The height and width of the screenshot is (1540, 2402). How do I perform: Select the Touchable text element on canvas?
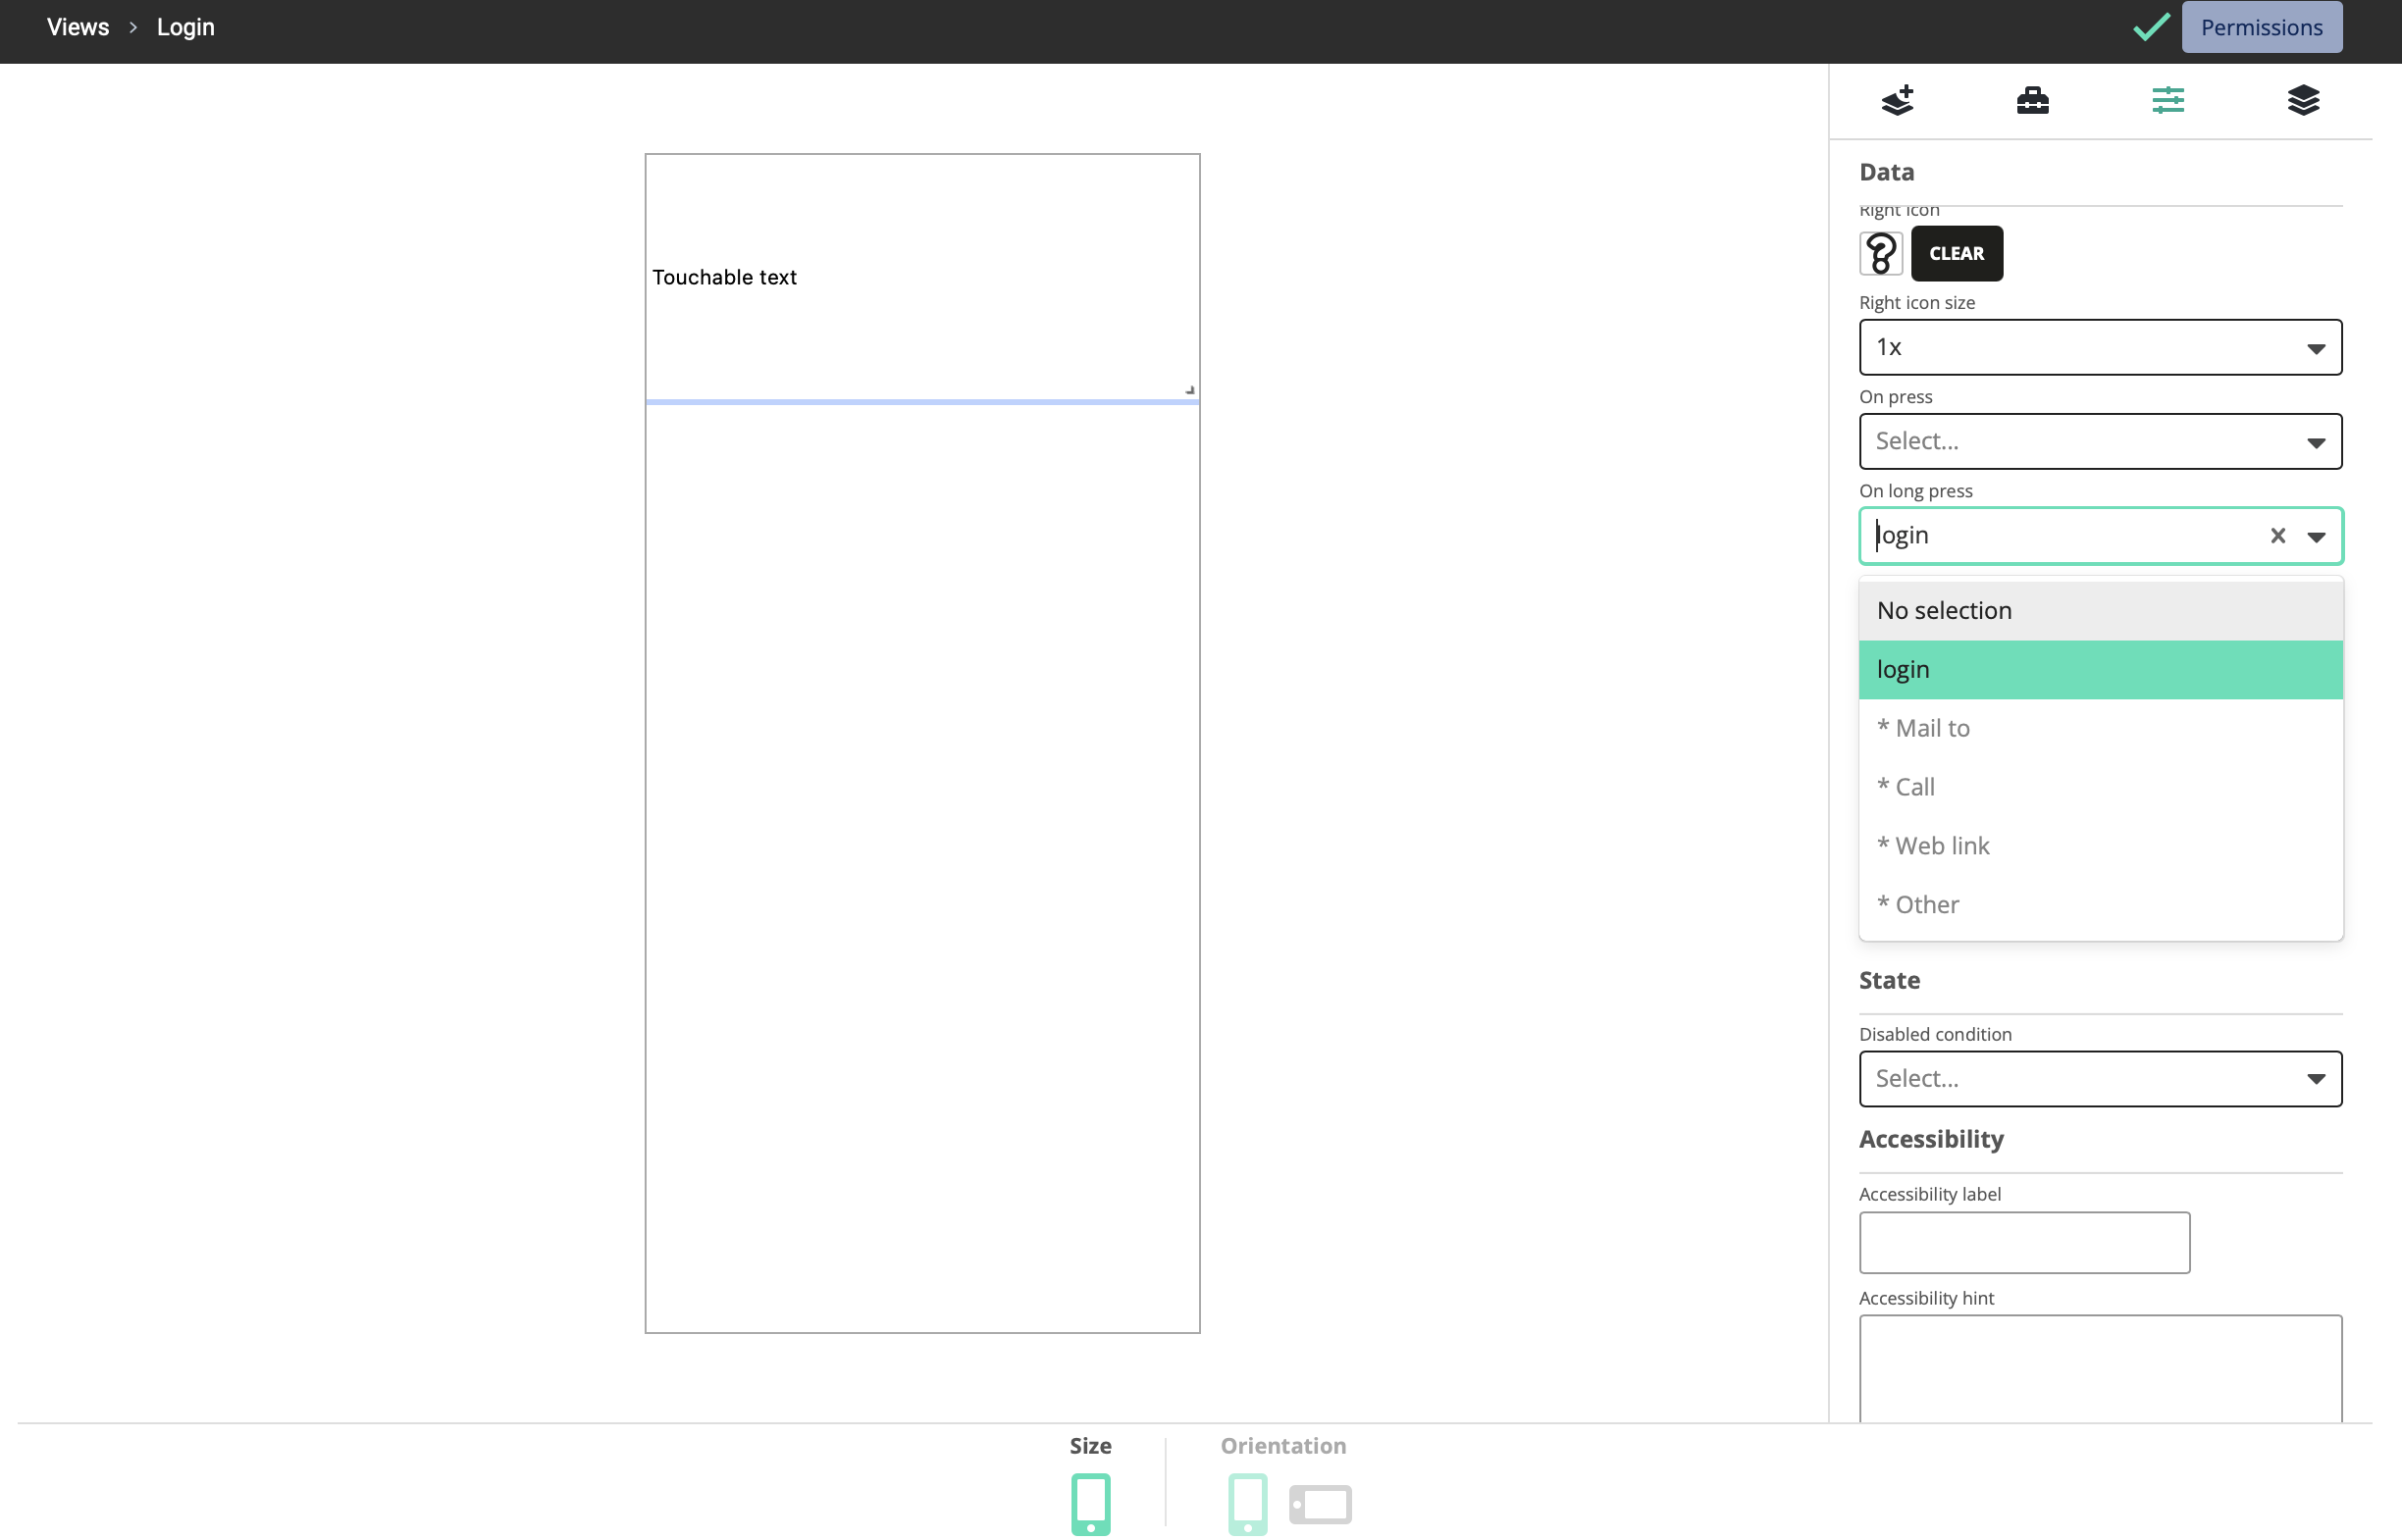[x=922, y=277]
